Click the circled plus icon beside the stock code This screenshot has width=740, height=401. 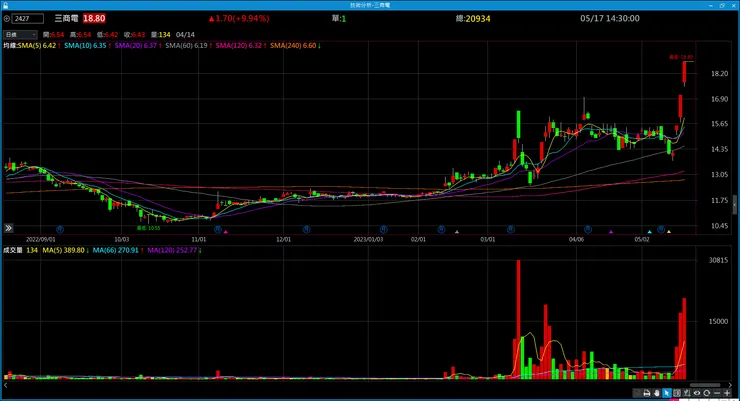click(x=7, y=19)
